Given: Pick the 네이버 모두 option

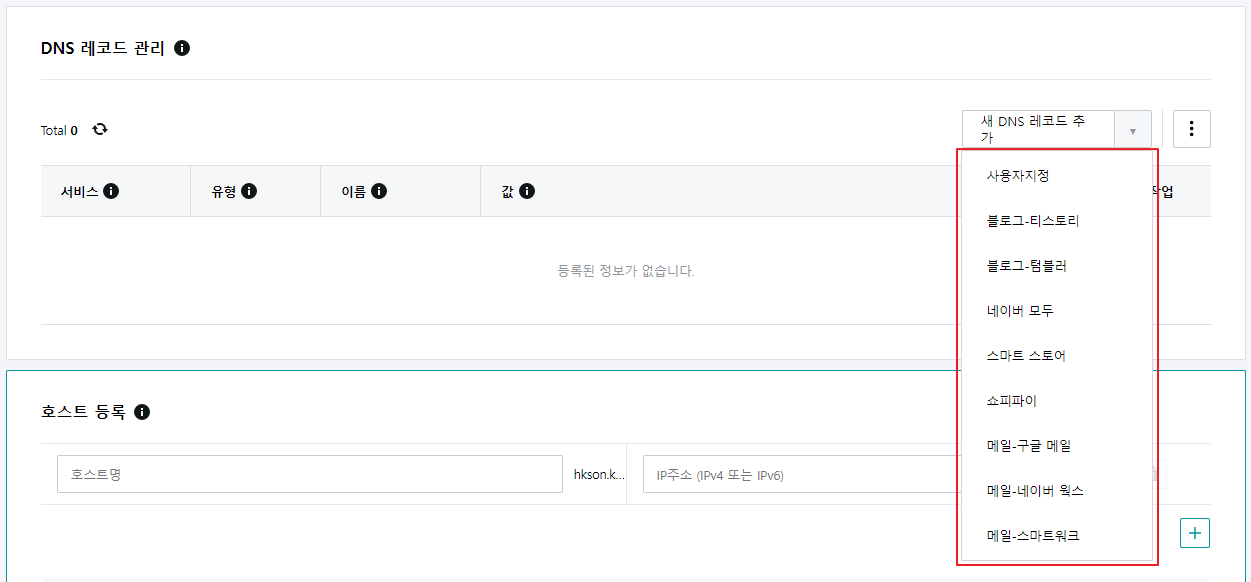Looking at the screenshot, I should [1020, 311].
